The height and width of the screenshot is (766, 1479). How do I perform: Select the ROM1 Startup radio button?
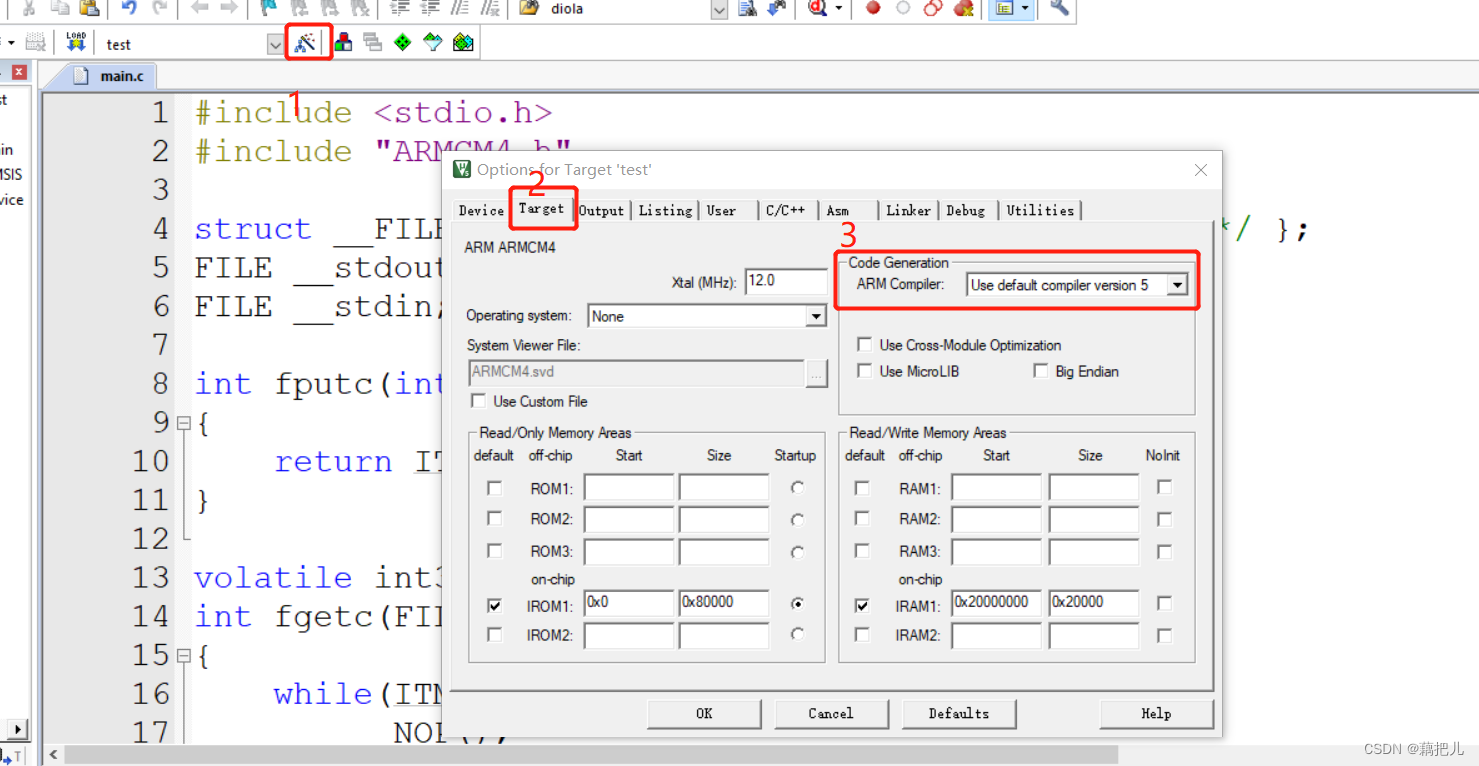click(797, 488)
